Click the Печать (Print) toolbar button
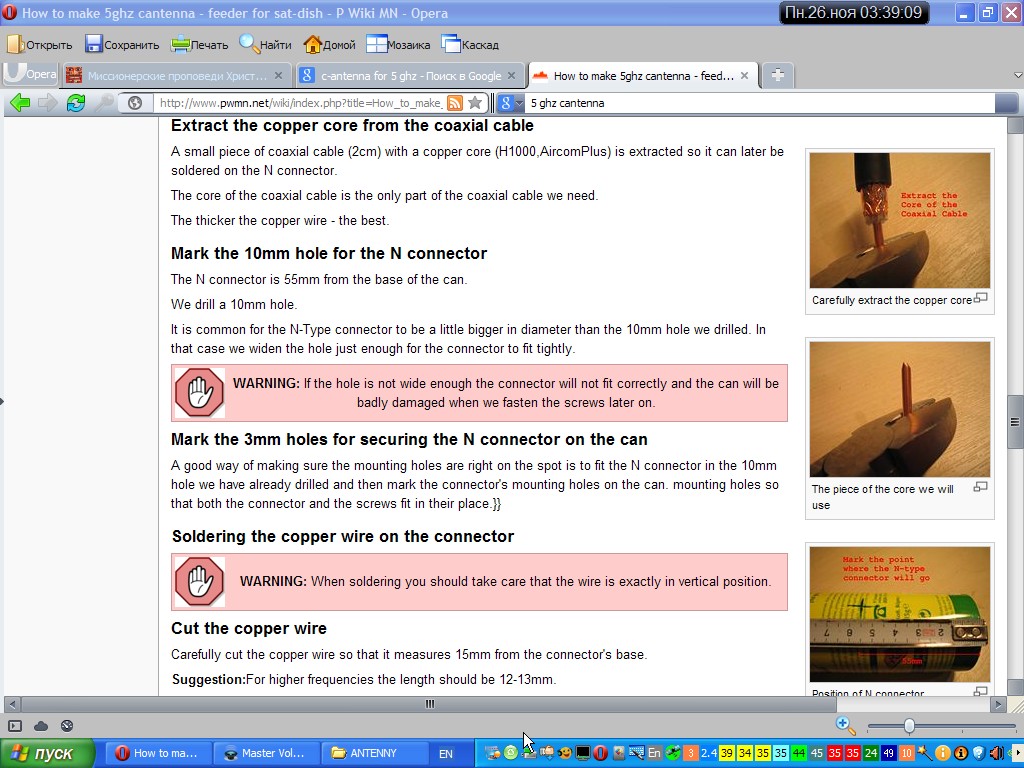 [x=199, y=44]
